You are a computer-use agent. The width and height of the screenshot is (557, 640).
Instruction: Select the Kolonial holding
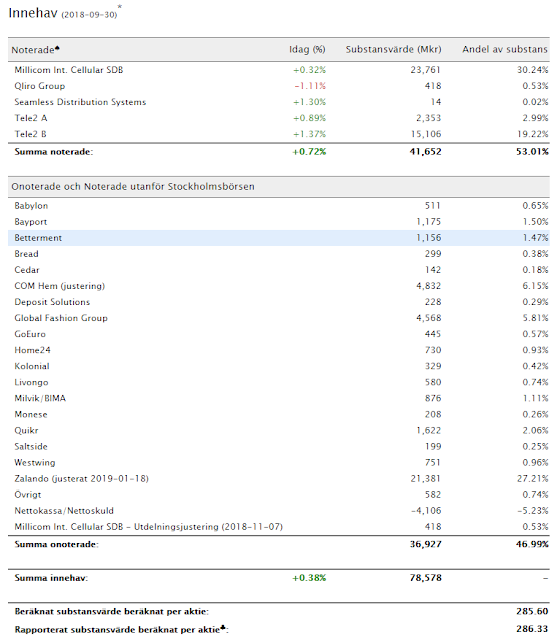[x=279, y=366]
